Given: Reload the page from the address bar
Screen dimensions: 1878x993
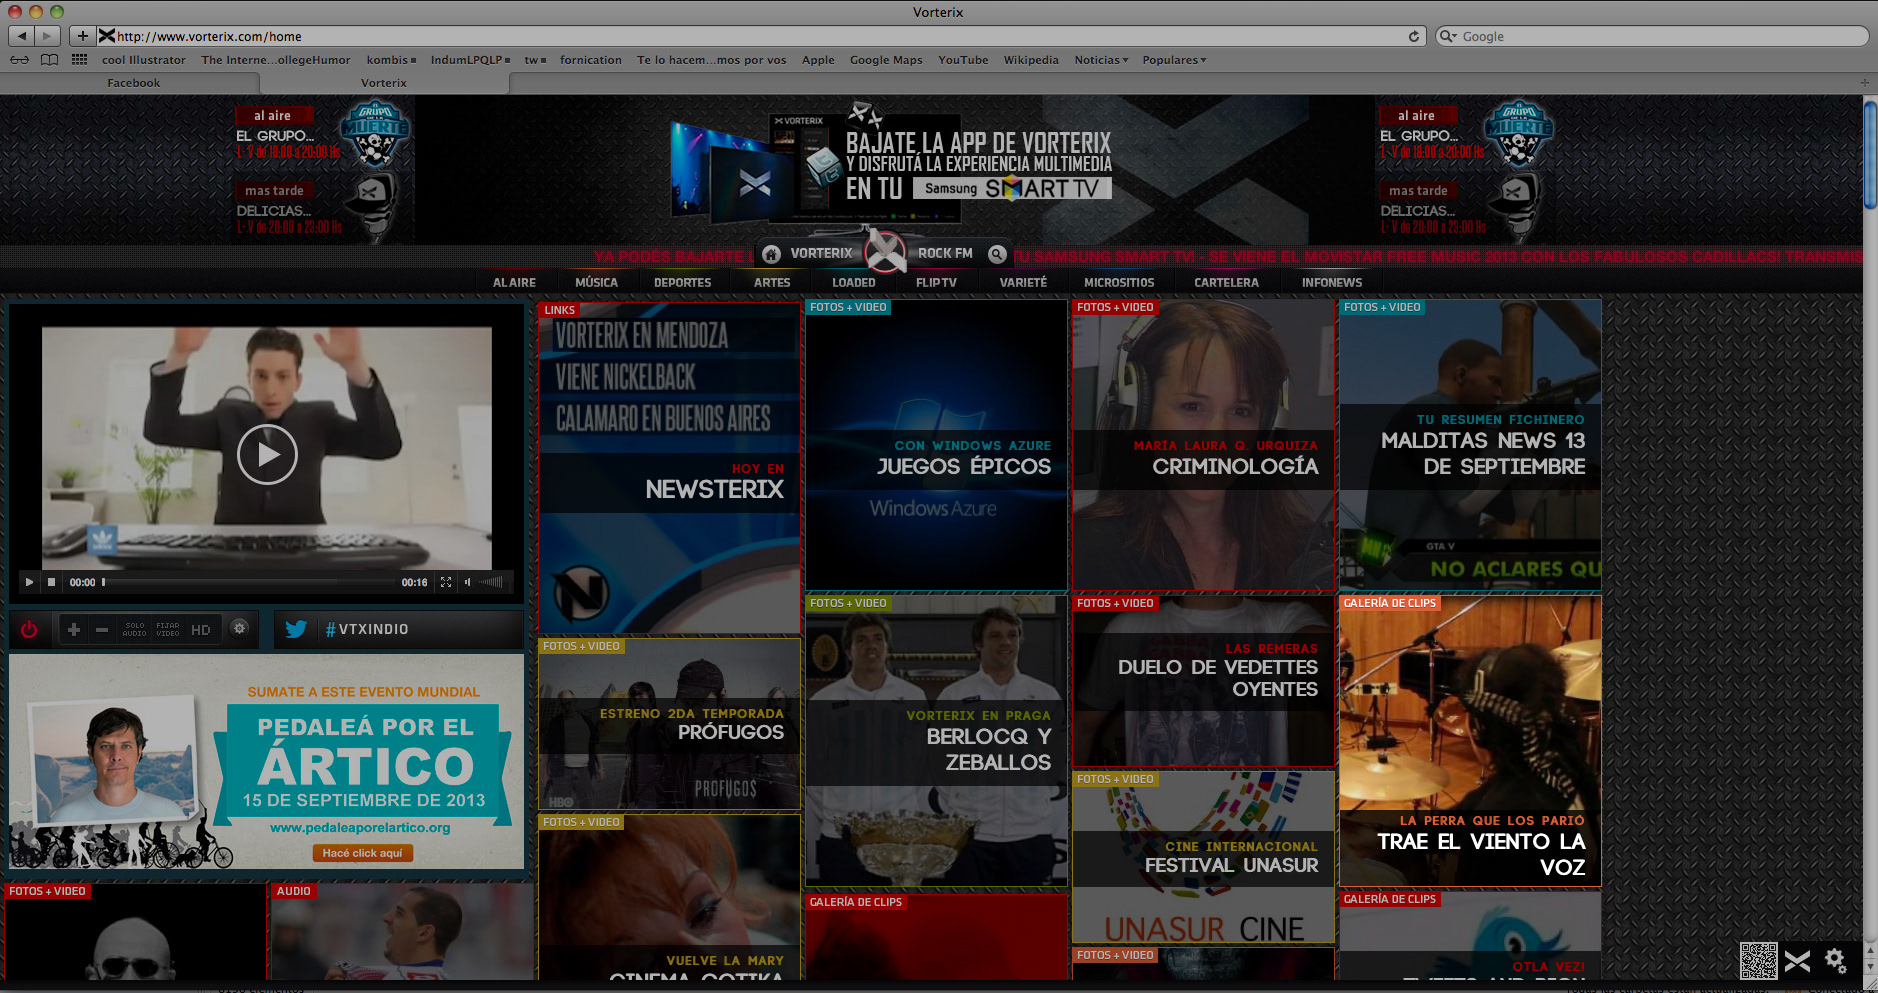Looking at the screenshot, I should point(1414,36).
